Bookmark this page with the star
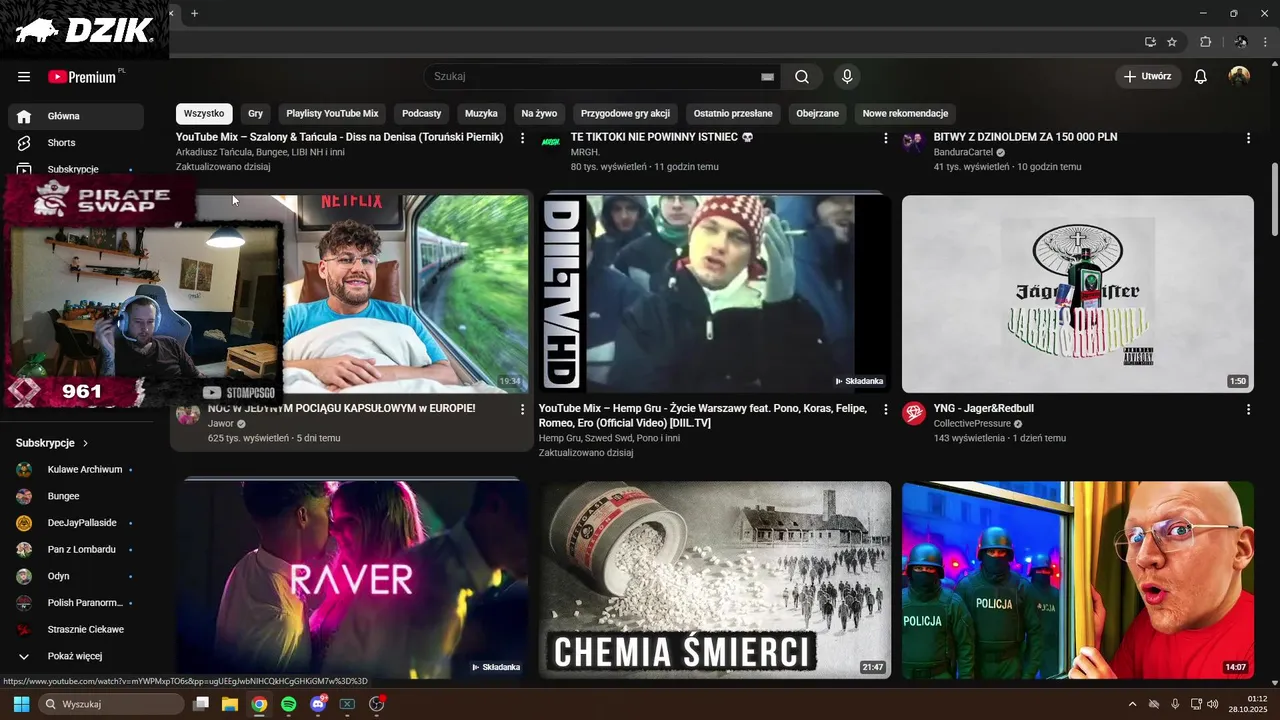The image size is (1280, 720). tap(1172, 42)
